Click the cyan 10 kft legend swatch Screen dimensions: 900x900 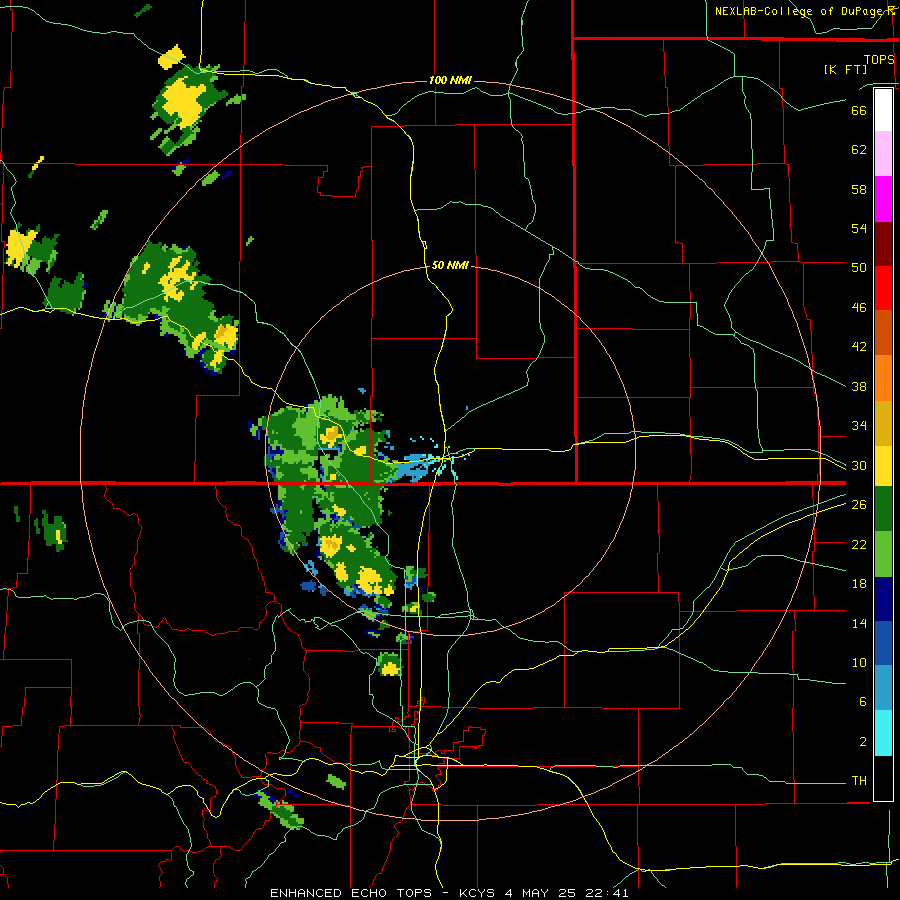coord(883,734)
